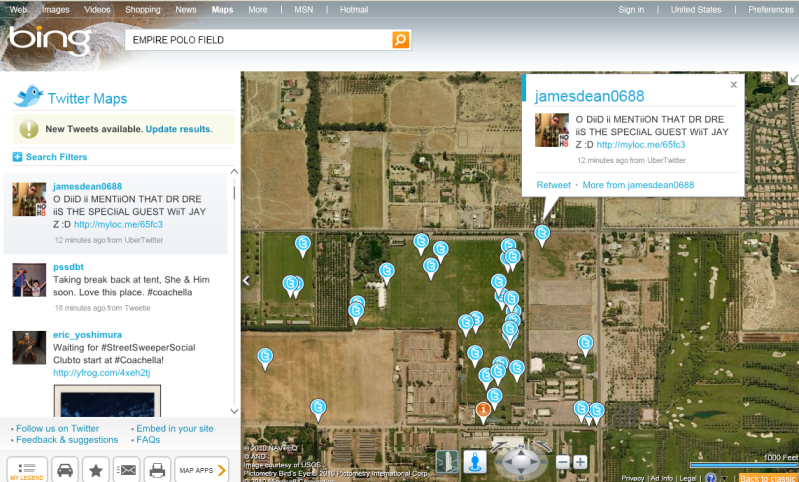Click Ad Info footer link
Image resolution: width=799 pixels, height=482 pixels.
661,478
